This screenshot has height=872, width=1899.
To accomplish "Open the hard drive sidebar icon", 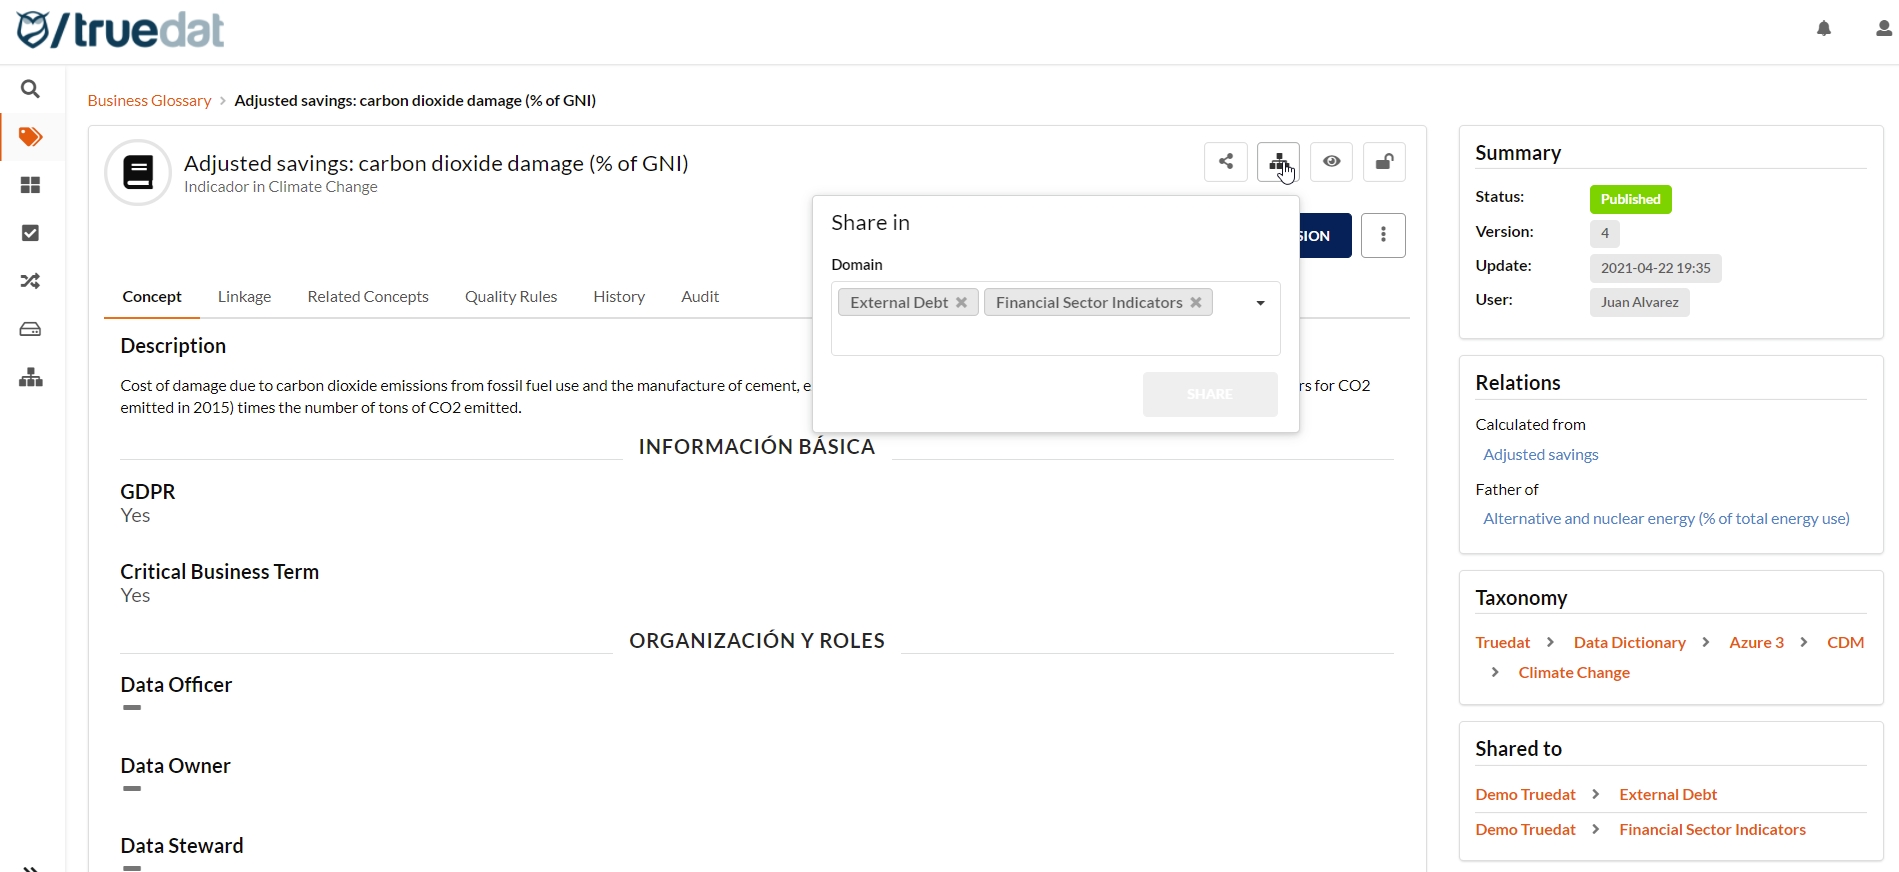I will 31,330.
